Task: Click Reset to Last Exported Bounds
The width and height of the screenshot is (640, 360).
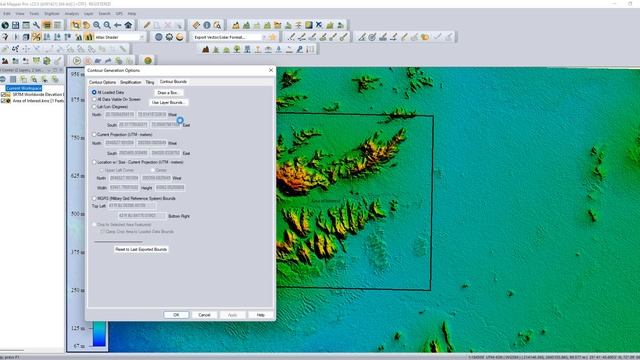Action: pos(141,249)
